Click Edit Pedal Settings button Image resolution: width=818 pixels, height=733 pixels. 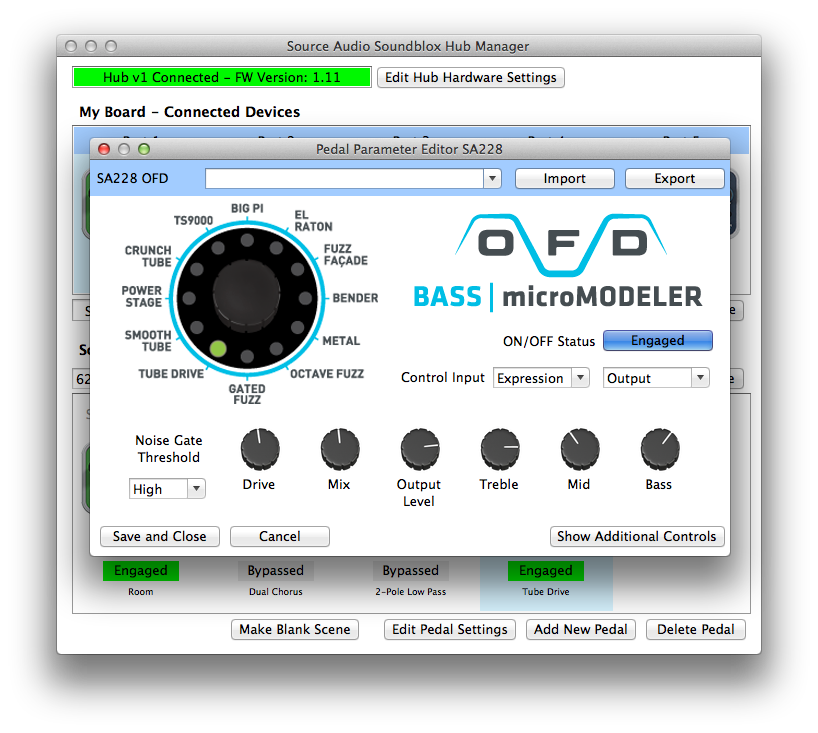point(450,629)
